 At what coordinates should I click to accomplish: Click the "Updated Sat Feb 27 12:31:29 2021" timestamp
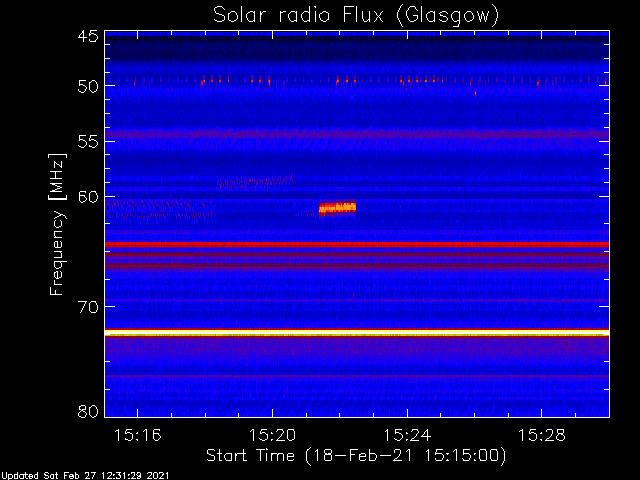[x=84, y=476]
